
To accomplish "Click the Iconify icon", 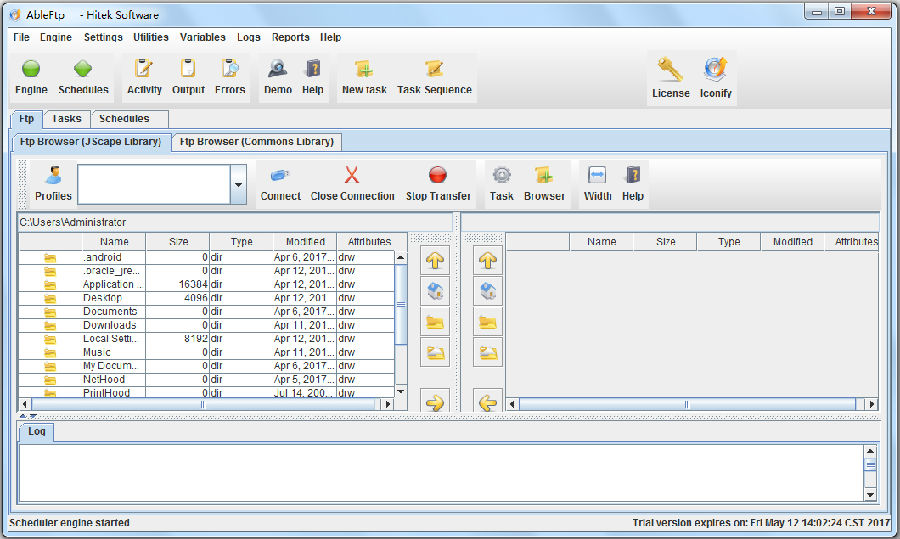I will (x=715, y=69).
